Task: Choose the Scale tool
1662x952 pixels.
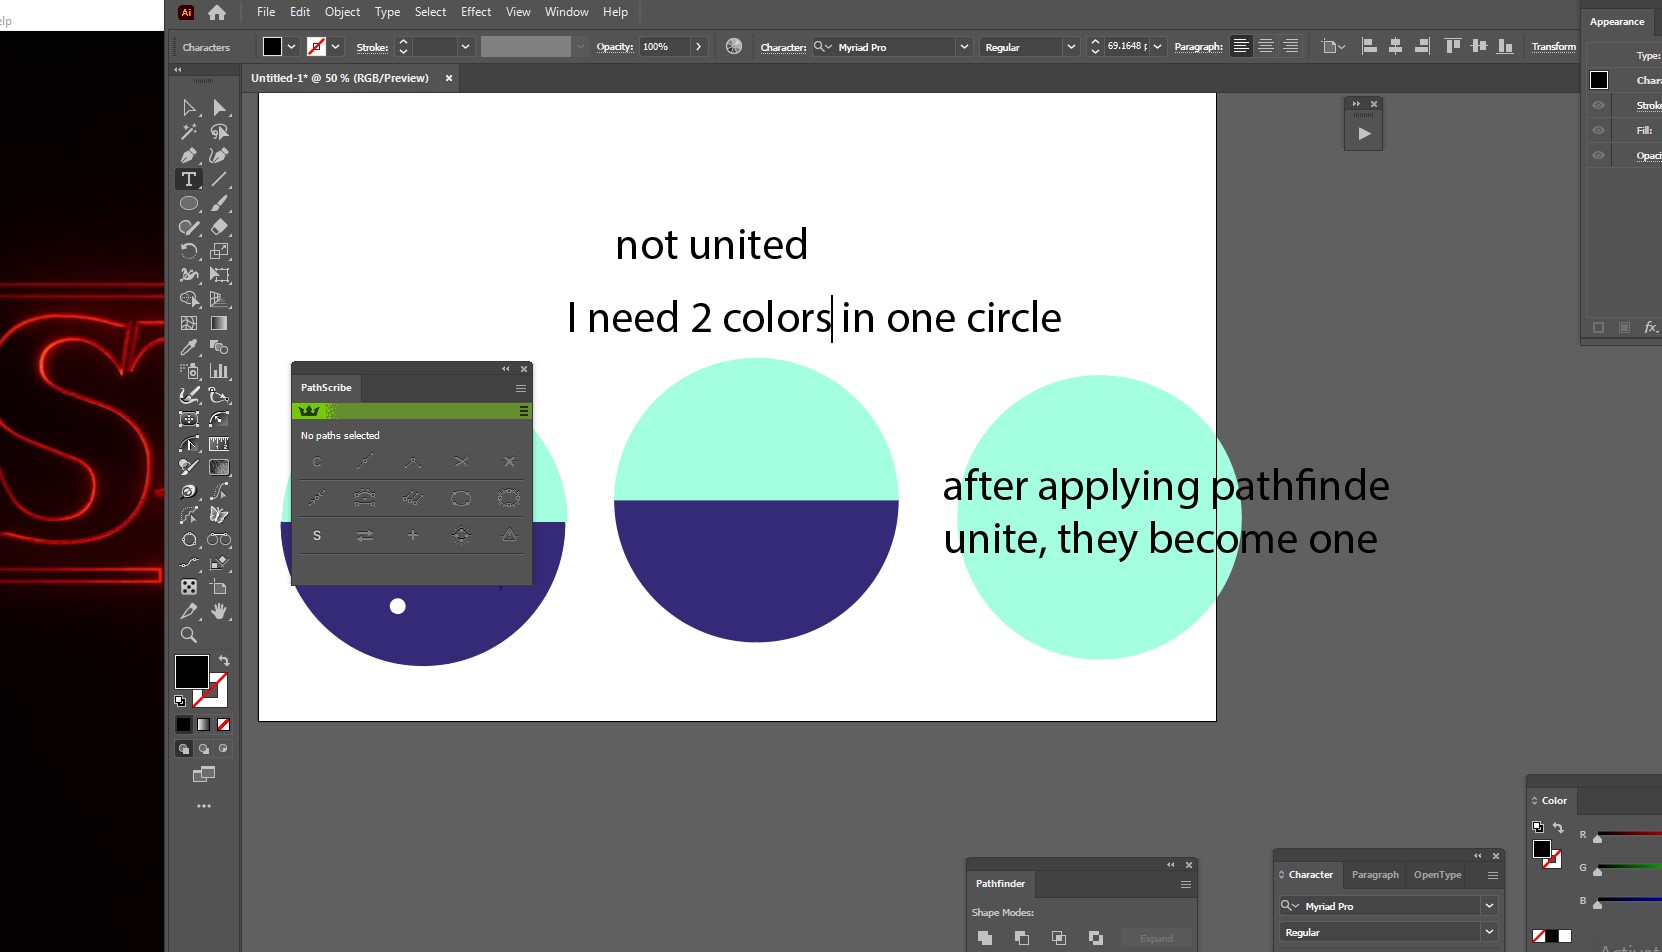Action: tap(219, 251)
